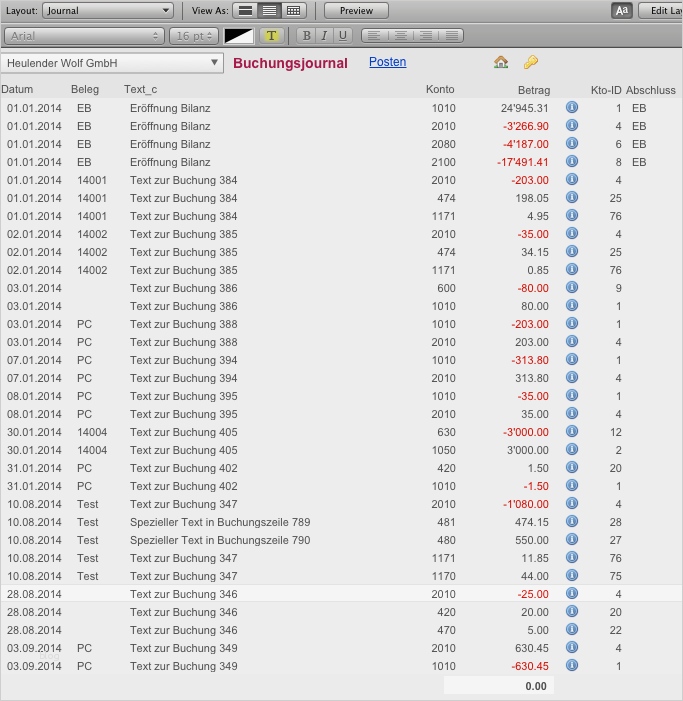Click the 0.00 total sum field
Image resolution: width=683 pixels, height=701 pixels.
coord(498,686)
